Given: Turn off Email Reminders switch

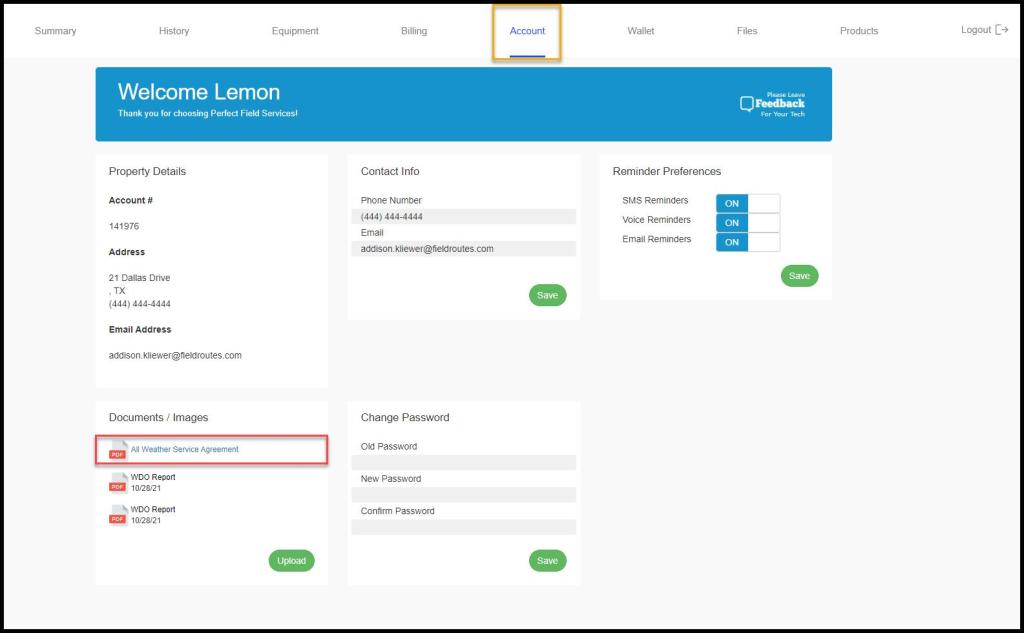Looking at the screenshot, I should pos(747,242).
